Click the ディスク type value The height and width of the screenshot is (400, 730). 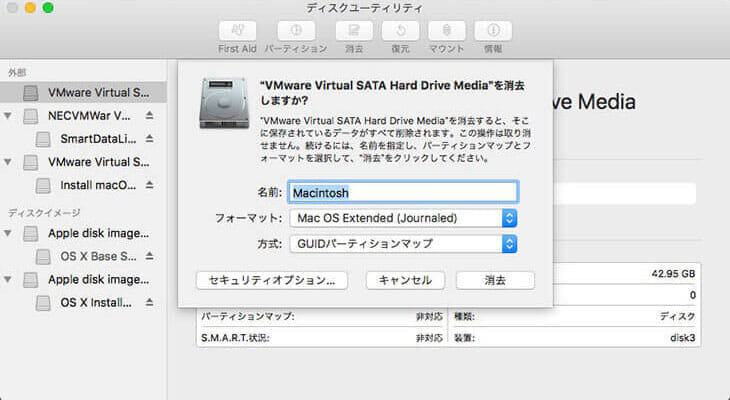[x=677, y=316]
